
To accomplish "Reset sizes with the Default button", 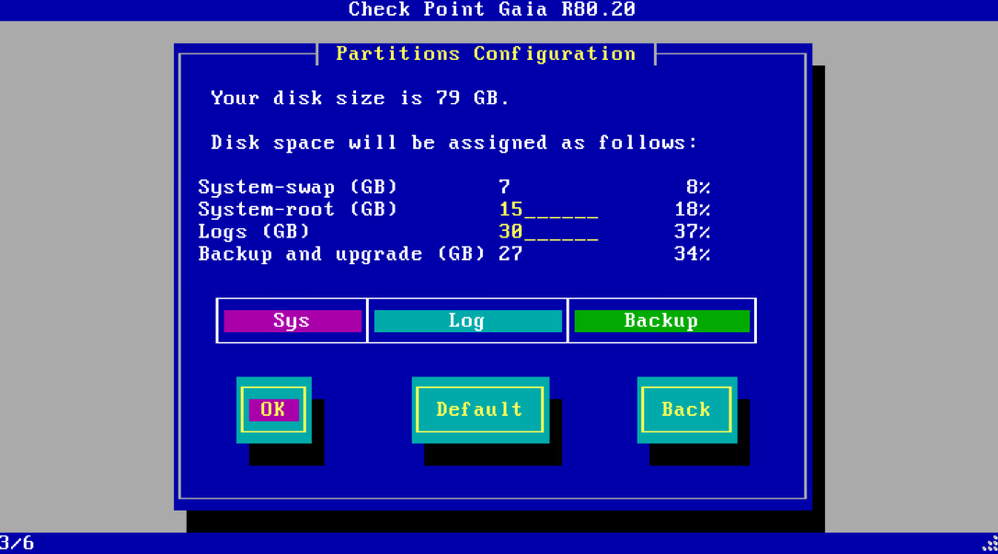I will click(x=480, y=409).
